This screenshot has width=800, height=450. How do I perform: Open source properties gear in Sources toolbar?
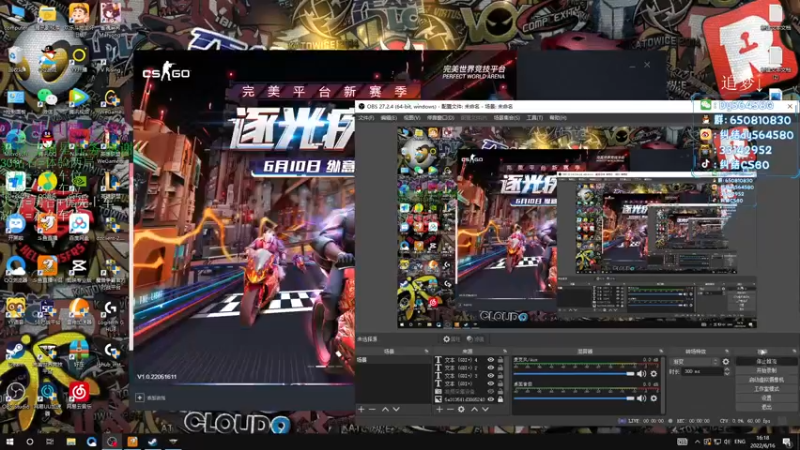[x=461, y=409]
